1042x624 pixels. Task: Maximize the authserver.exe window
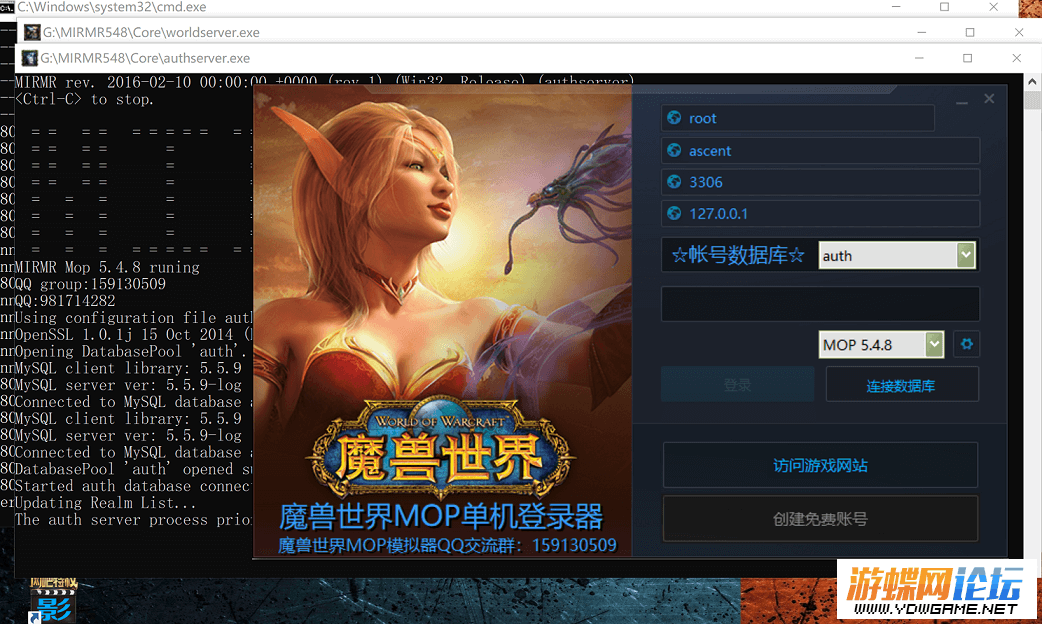[968, 58]
